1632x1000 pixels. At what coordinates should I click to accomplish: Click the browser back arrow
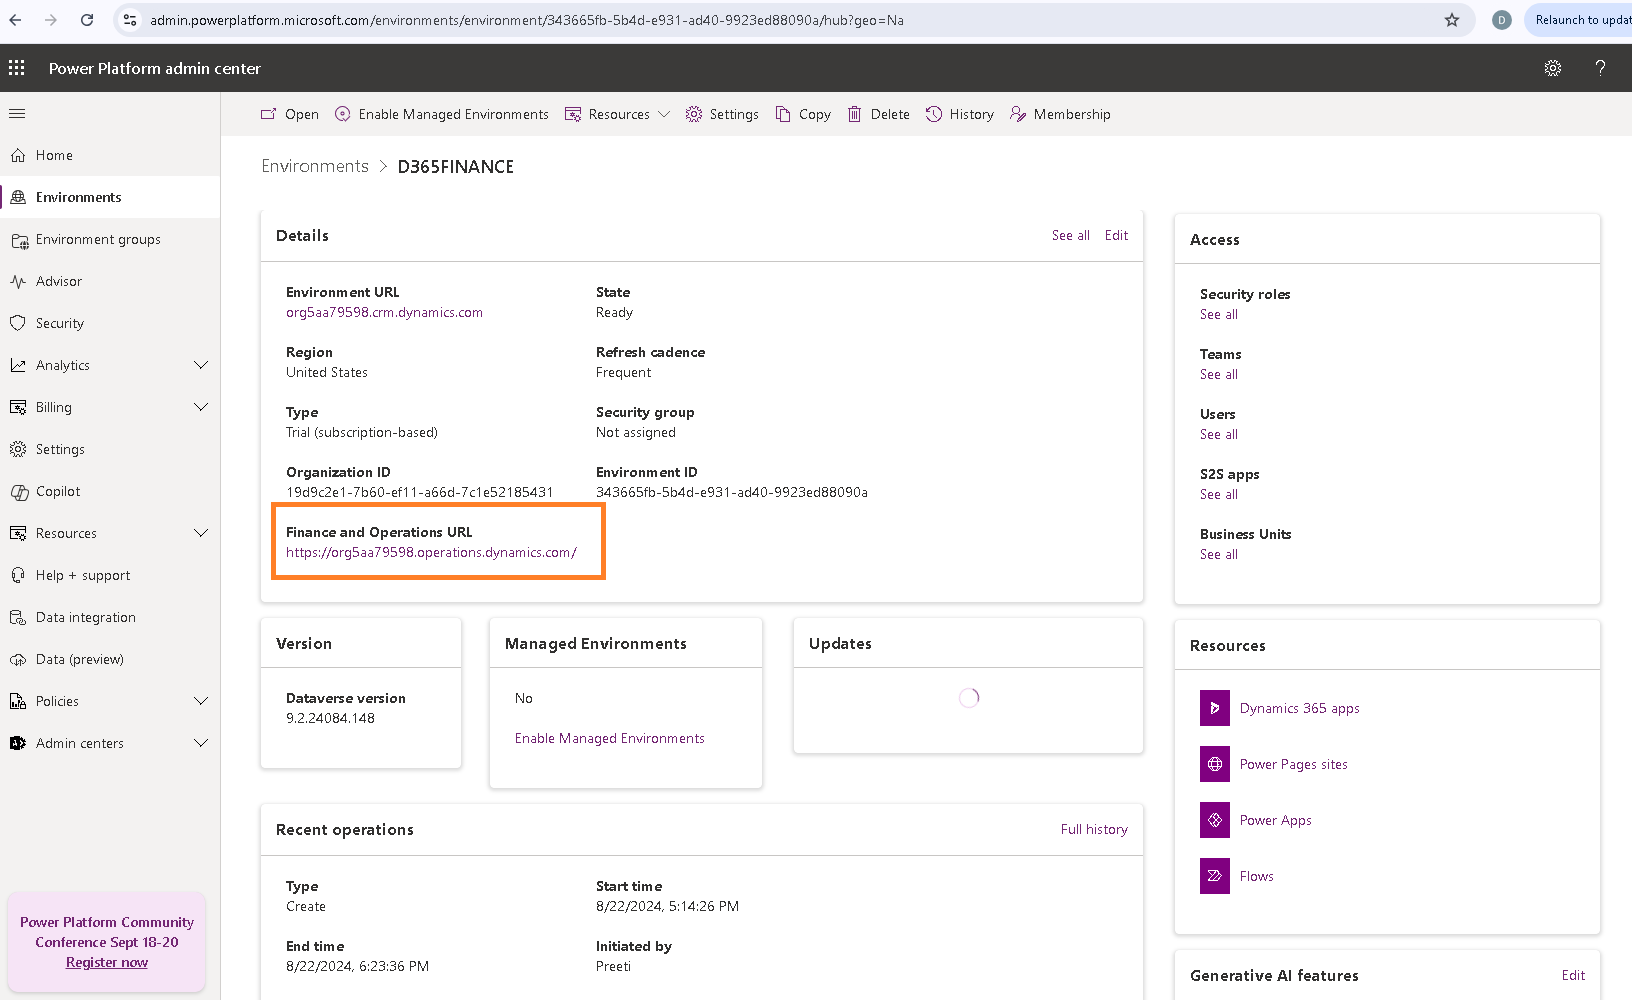(x=15, y=20)
